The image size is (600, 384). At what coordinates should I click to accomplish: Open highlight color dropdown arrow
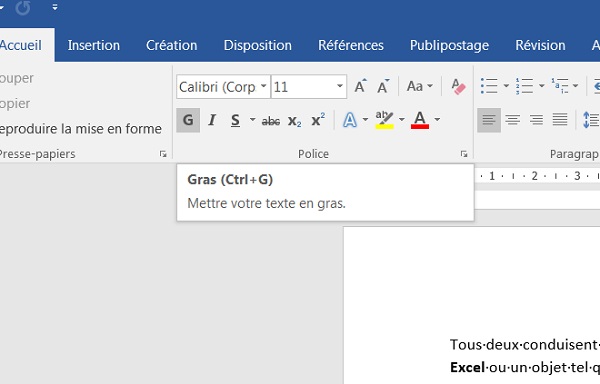click(401, 120)
